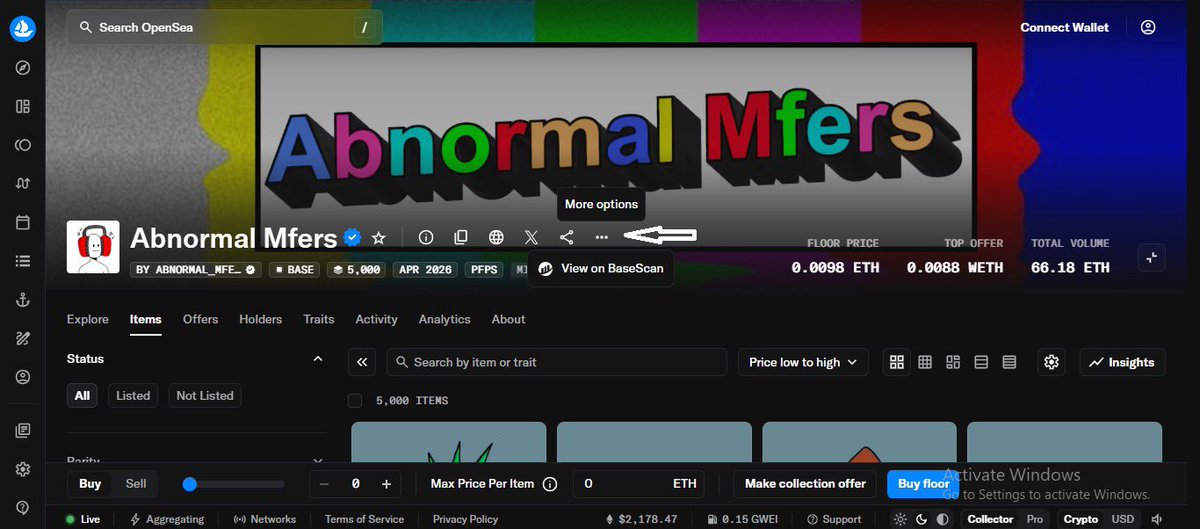Open the OpenSea home logo
Screen dimensions: 1200x529
pyautogui.click(x=22, y=28)
